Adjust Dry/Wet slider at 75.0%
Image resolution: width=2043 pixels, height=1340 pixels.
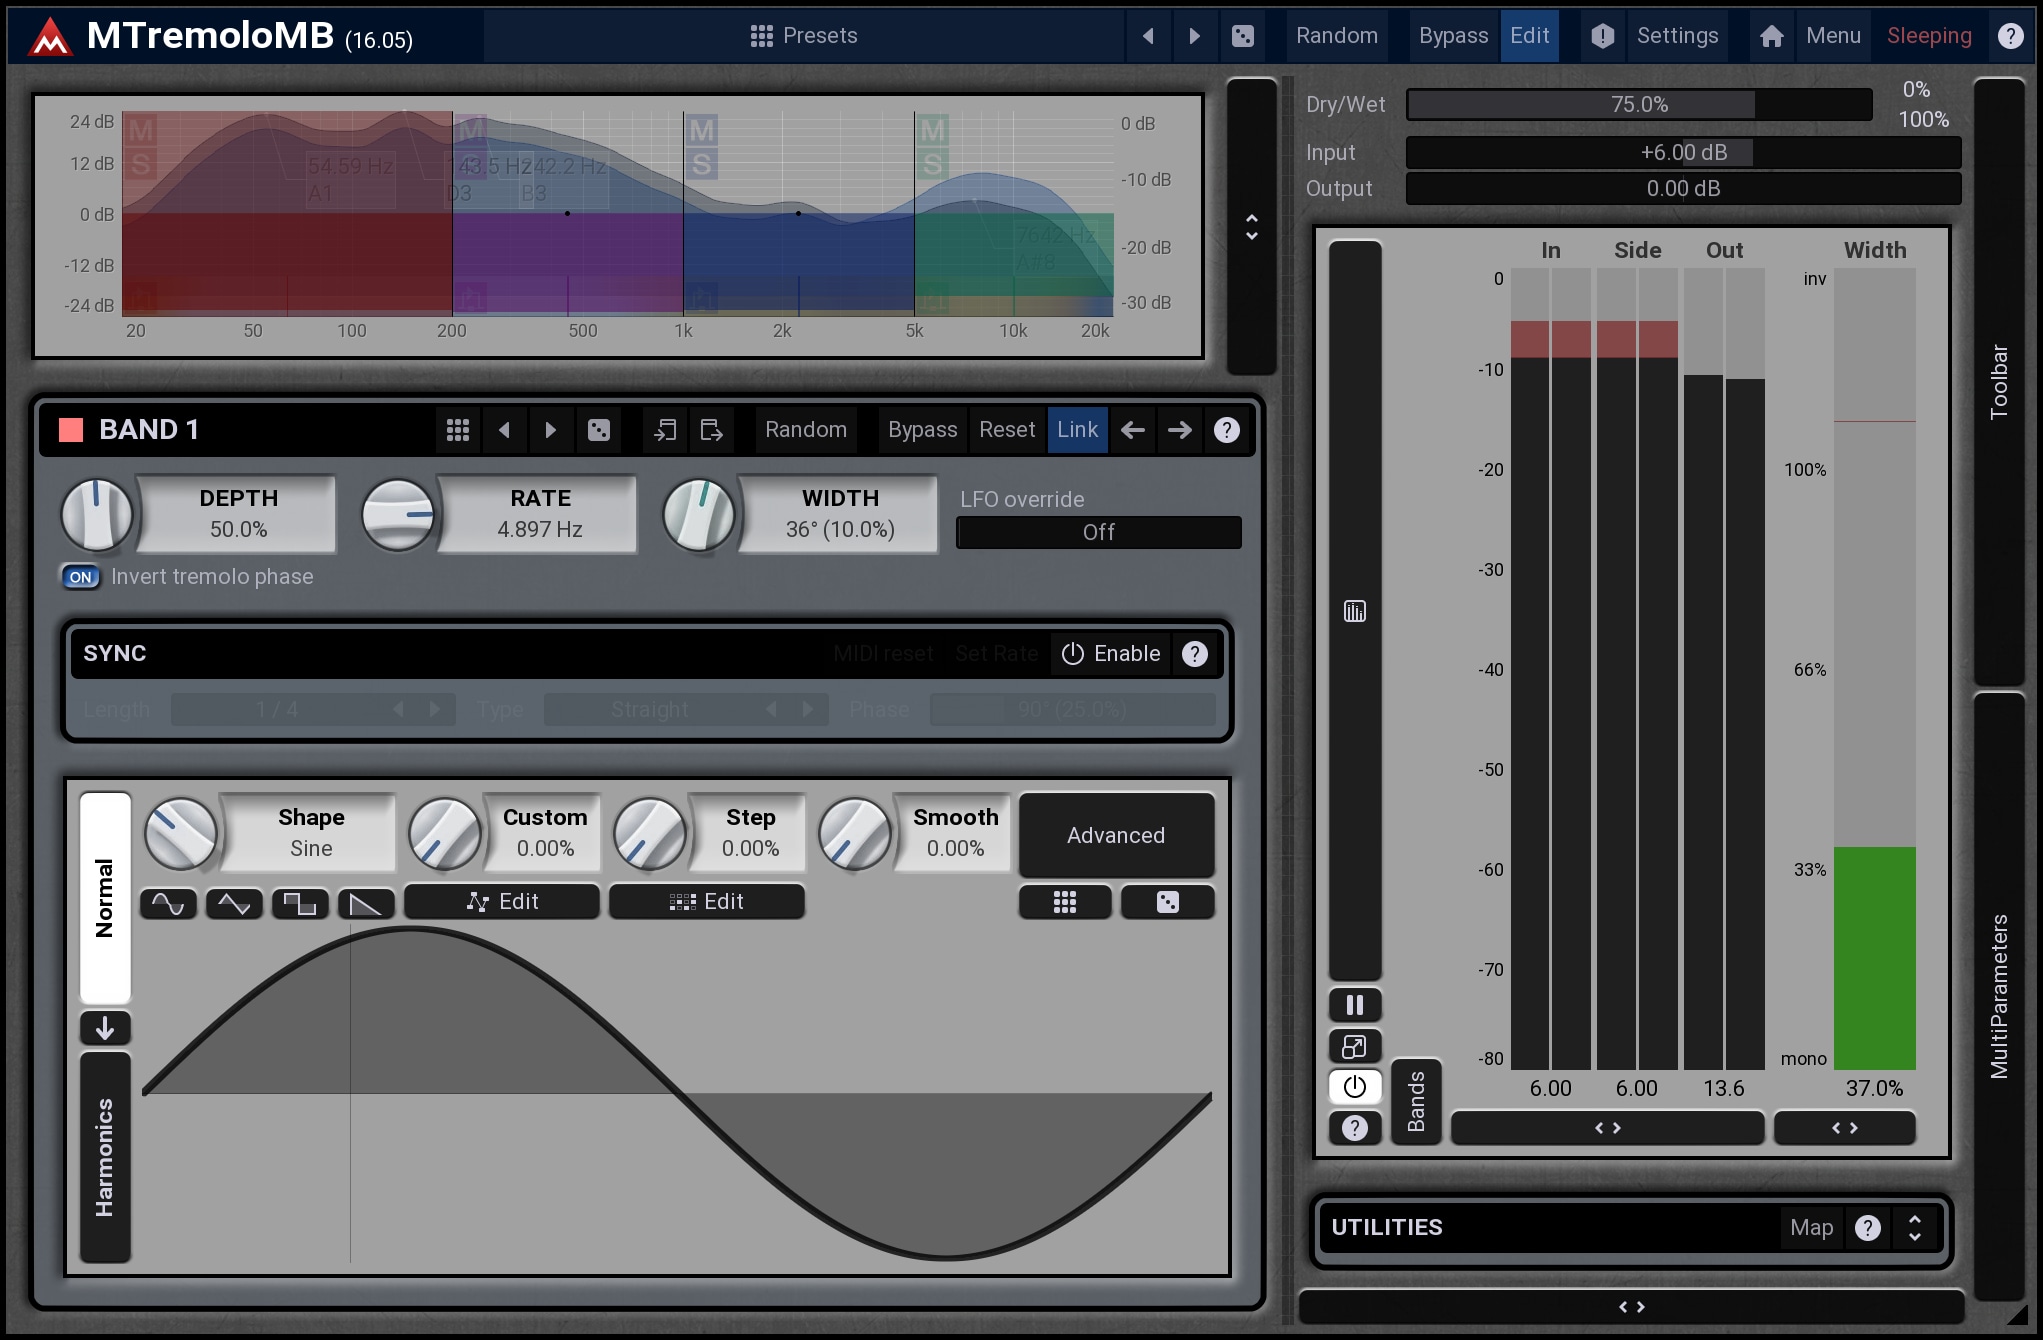pyautogui.click(x=1639, y=105)
